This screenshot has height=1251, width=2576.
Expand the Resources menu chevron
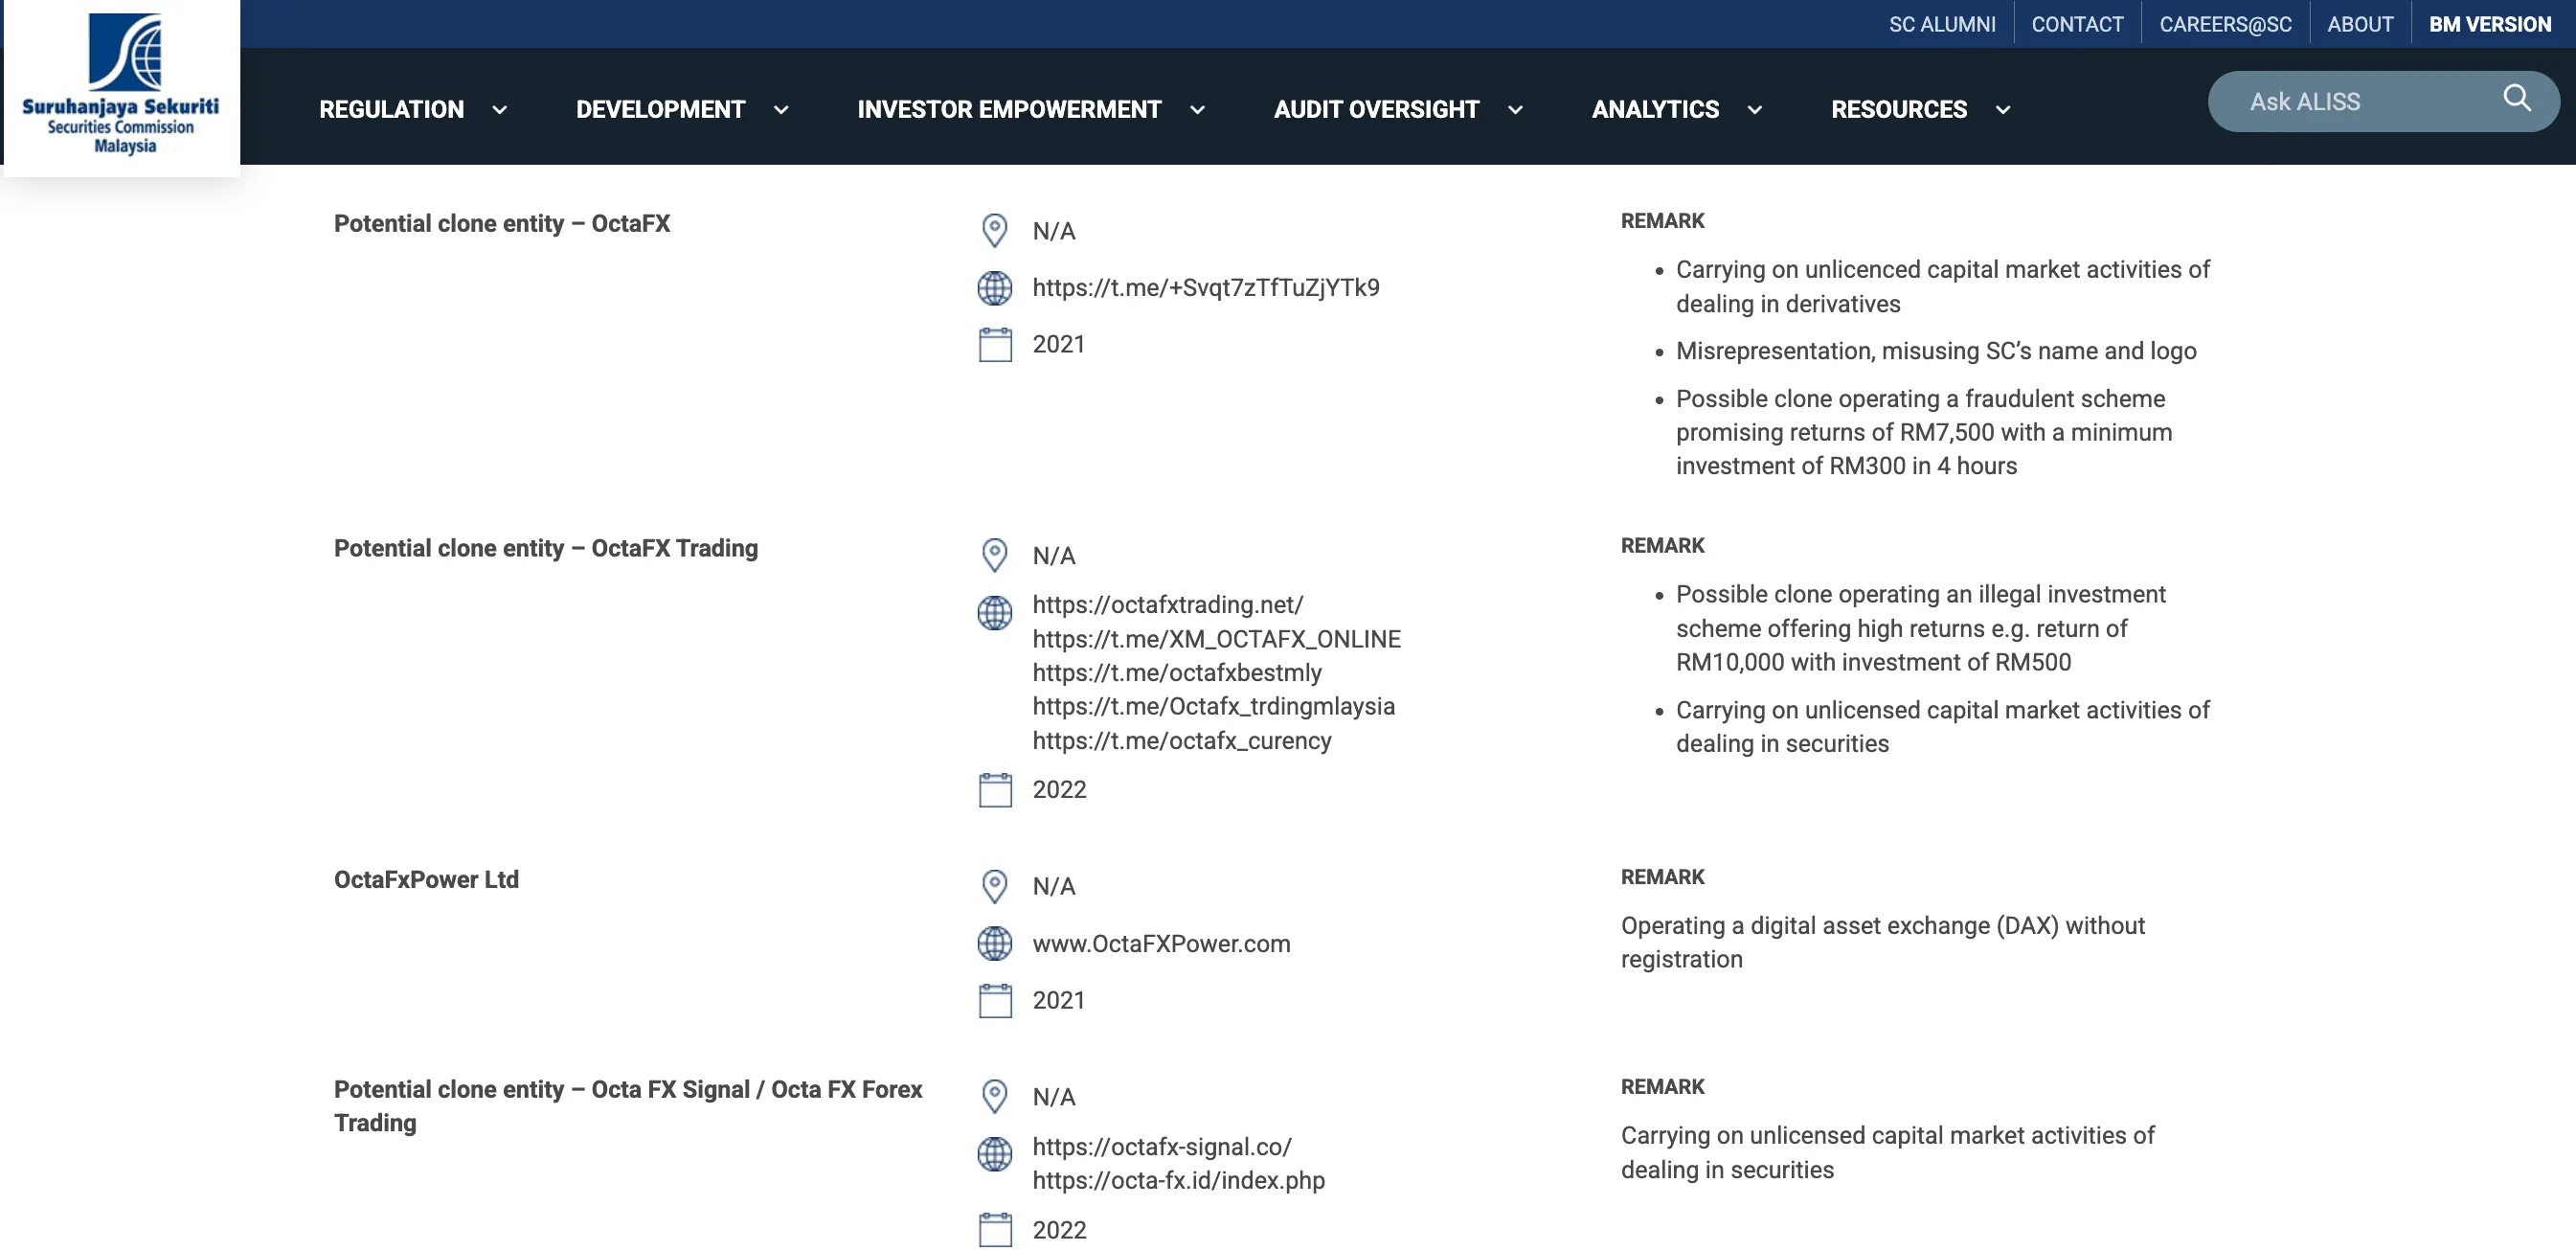click(2002, 110)
